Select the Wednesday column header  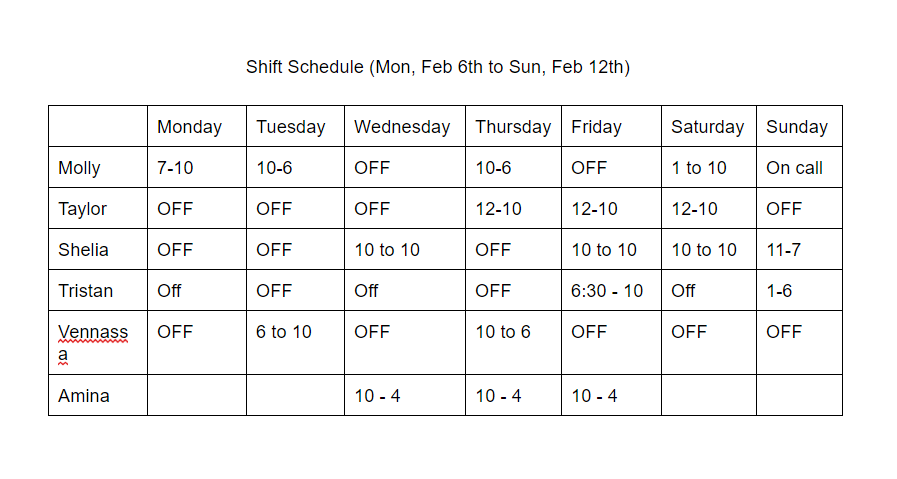tap(402, 127)
